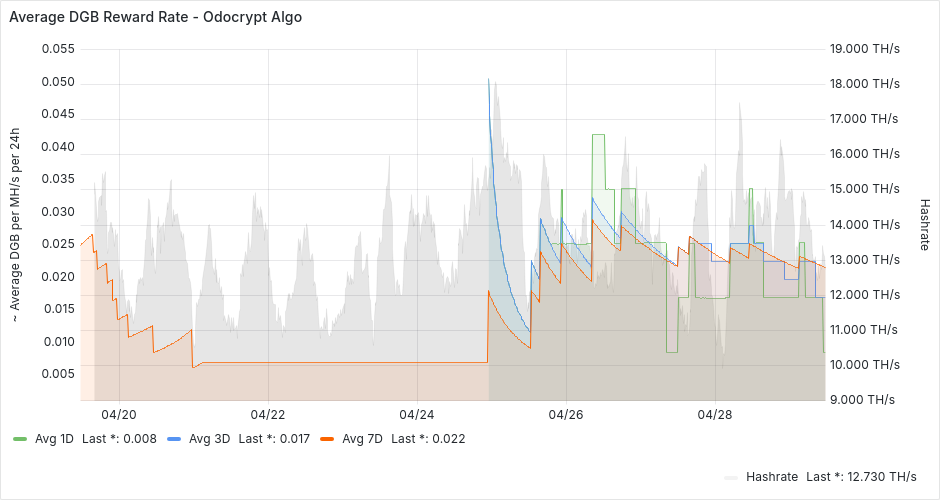
Task: Select the 04/26 x-axis tick label
Action: (566, 413)
